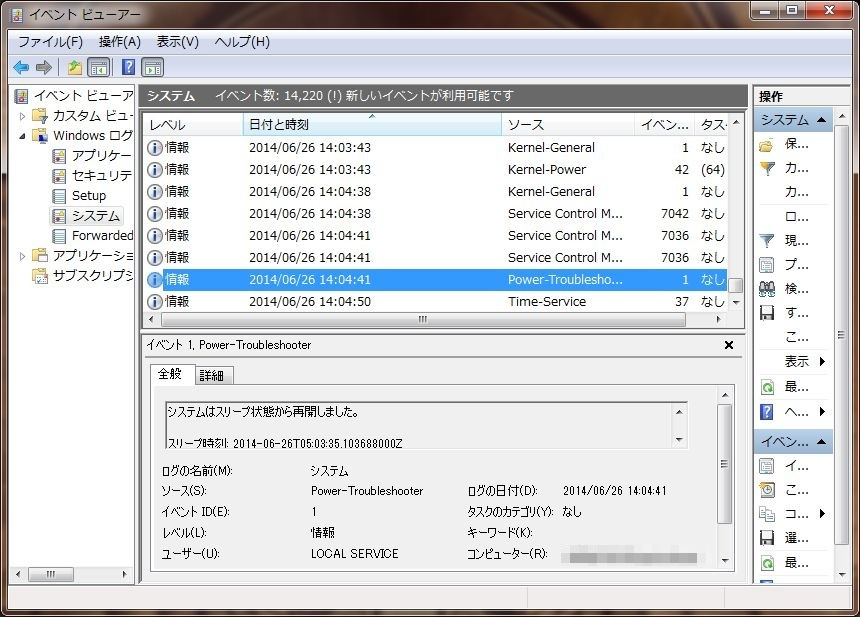Select the Kernel-General 14:04:38 row
Viewport: 860px width, 617px height.
(x=436, y=191)
